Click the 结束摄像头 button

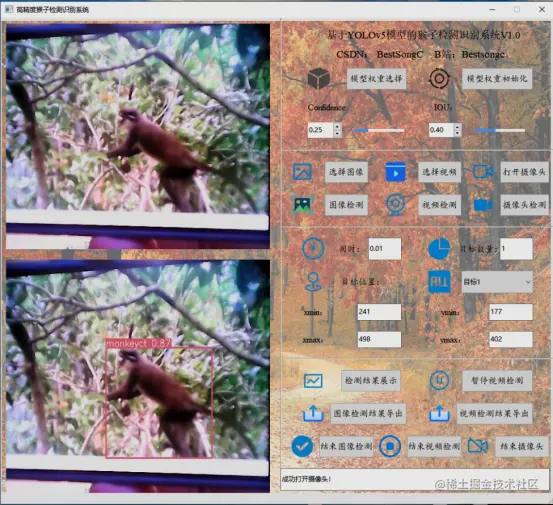click(522, 446)
